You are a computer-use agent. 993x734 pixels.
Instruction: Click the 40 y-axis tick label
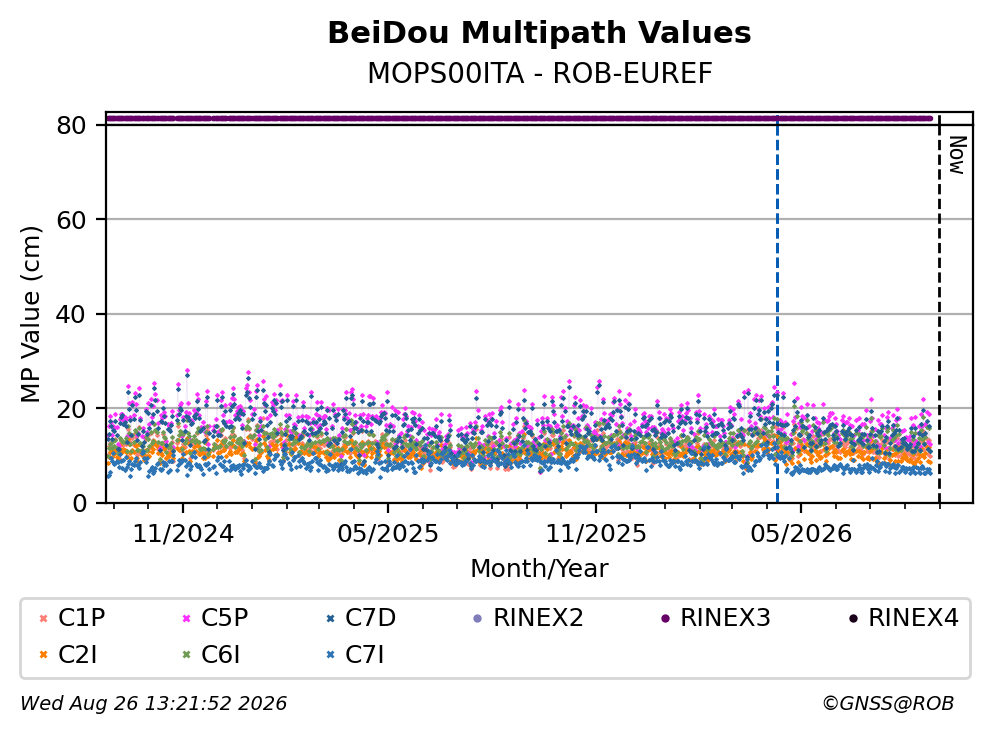coord(71,314)
